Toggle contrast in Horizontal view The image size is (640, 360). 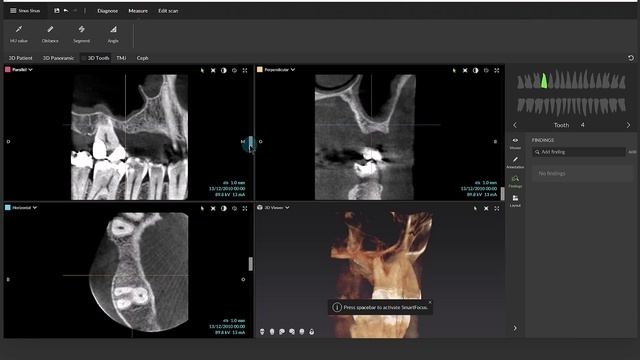[x=224, y=208]
